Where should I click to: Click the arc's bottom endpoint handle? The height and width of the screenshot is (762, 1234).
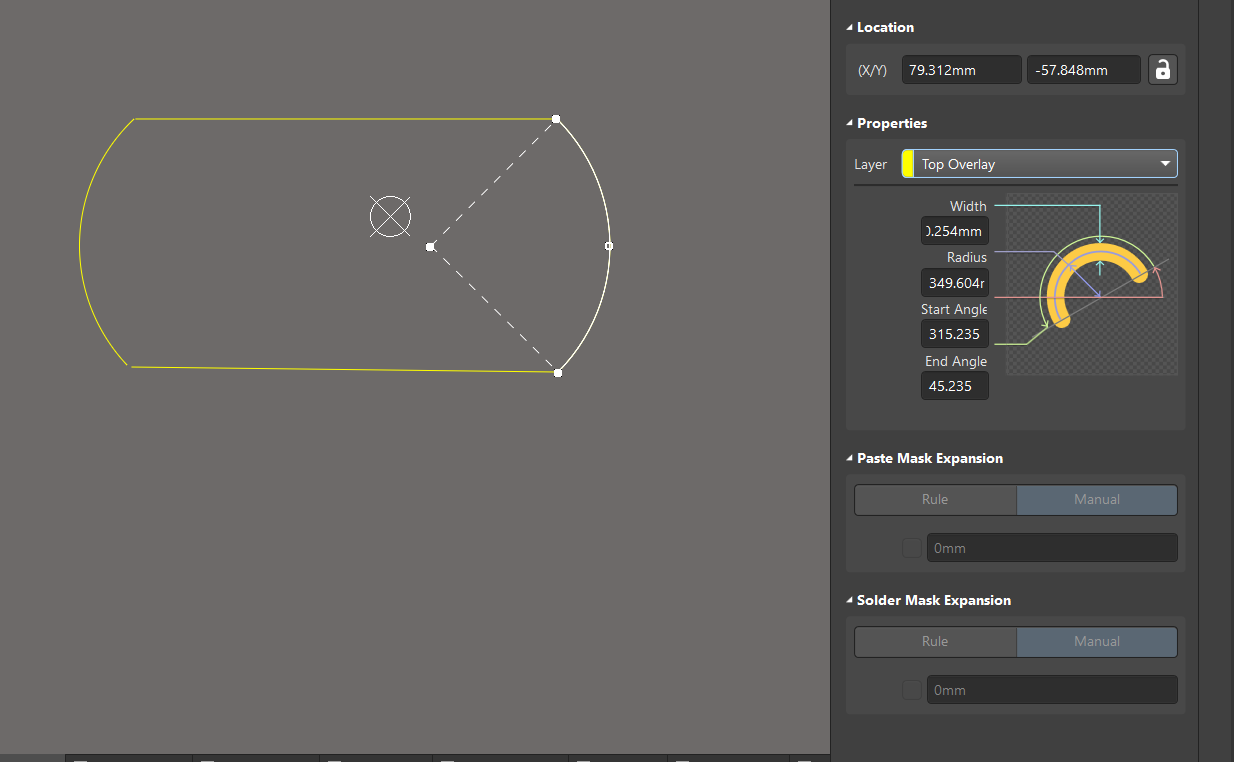point(558,373)
